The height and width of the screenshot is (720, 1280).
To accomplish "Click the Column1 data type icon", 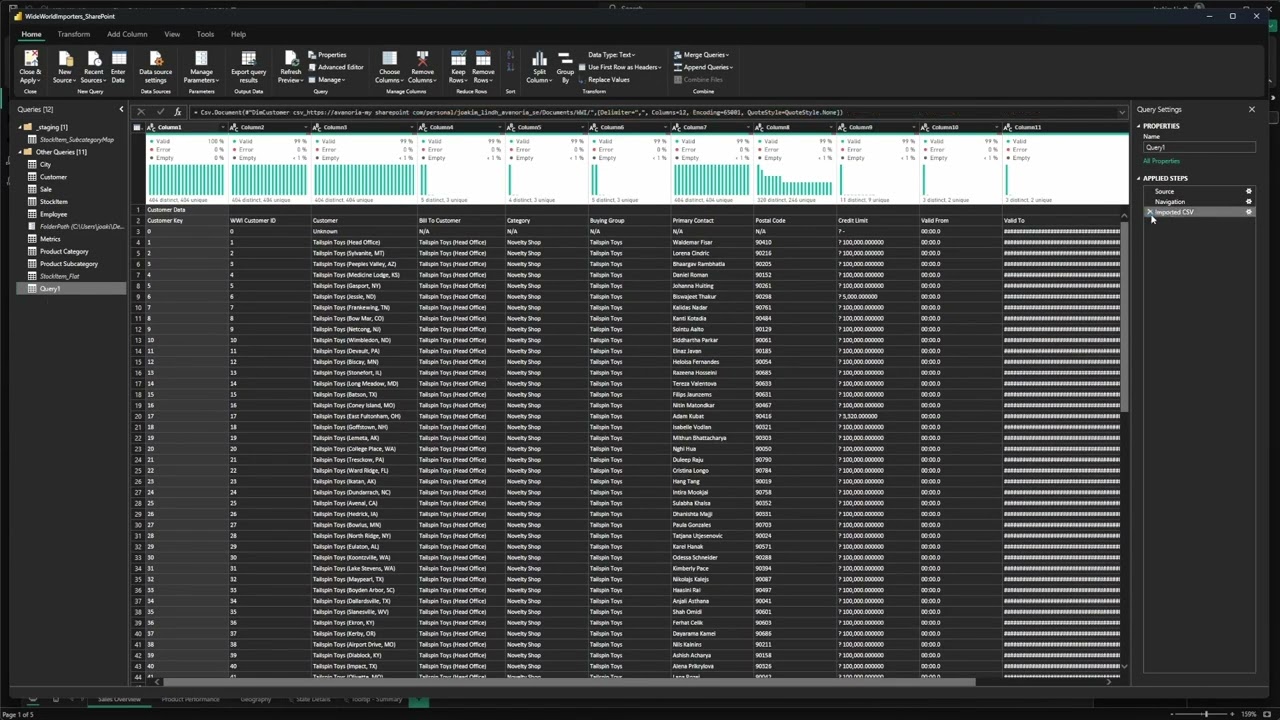I will coord(151,127).
